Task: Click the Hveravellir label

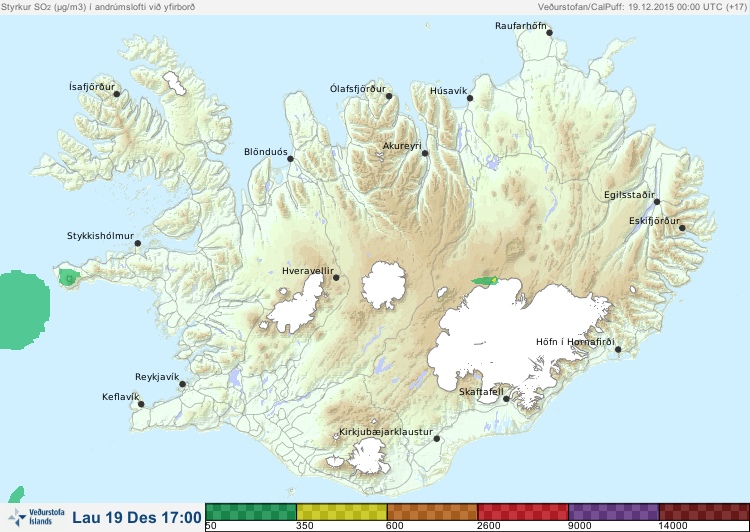Action: coord(308,271)
